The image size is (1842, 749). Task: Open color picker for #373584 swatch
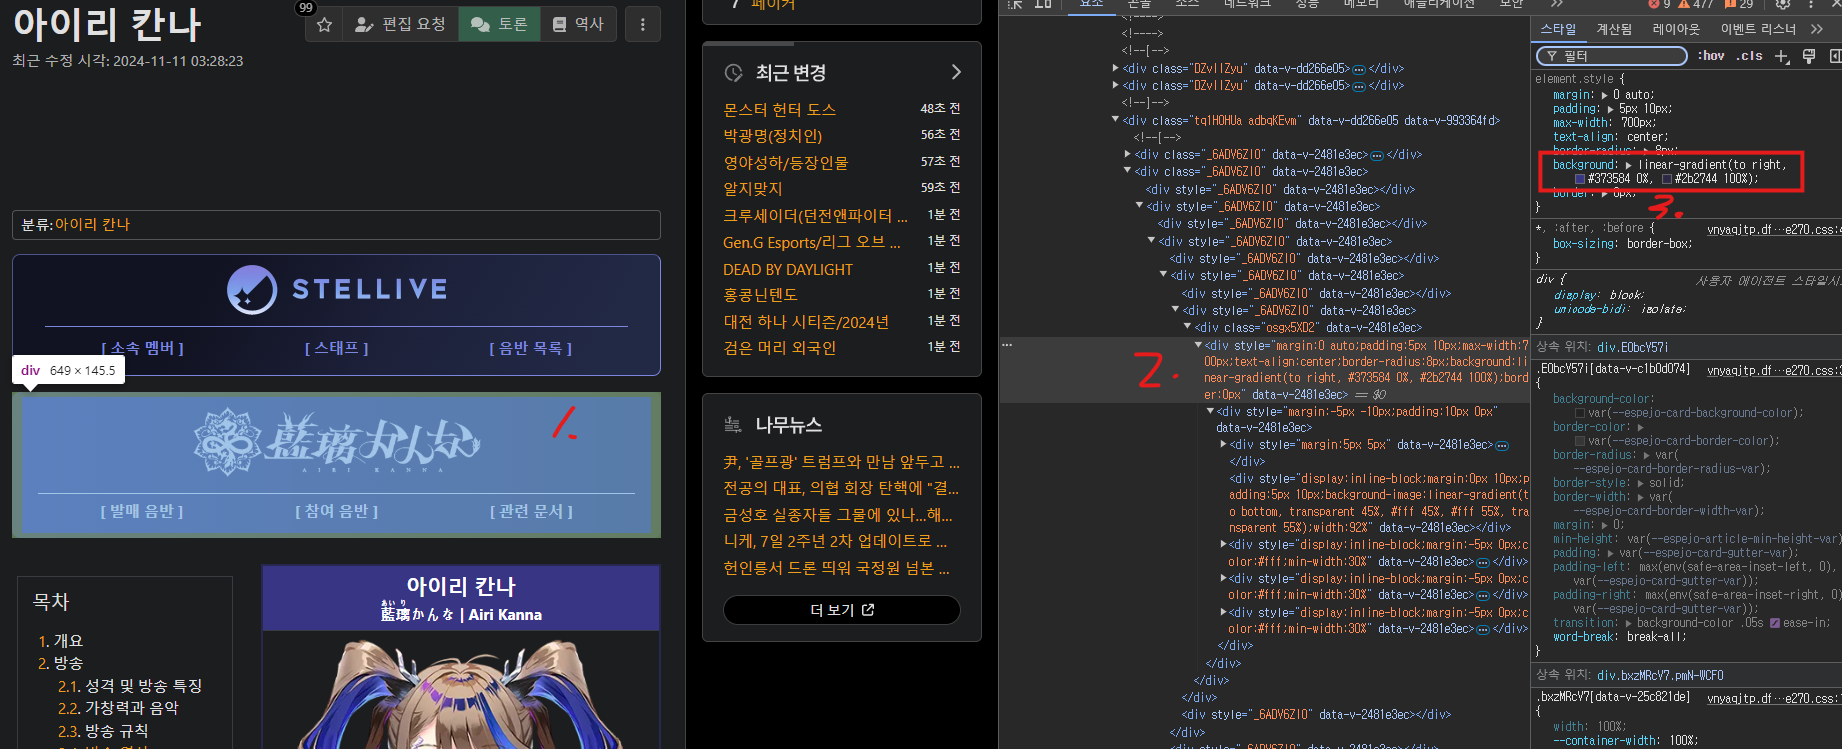1580,179
